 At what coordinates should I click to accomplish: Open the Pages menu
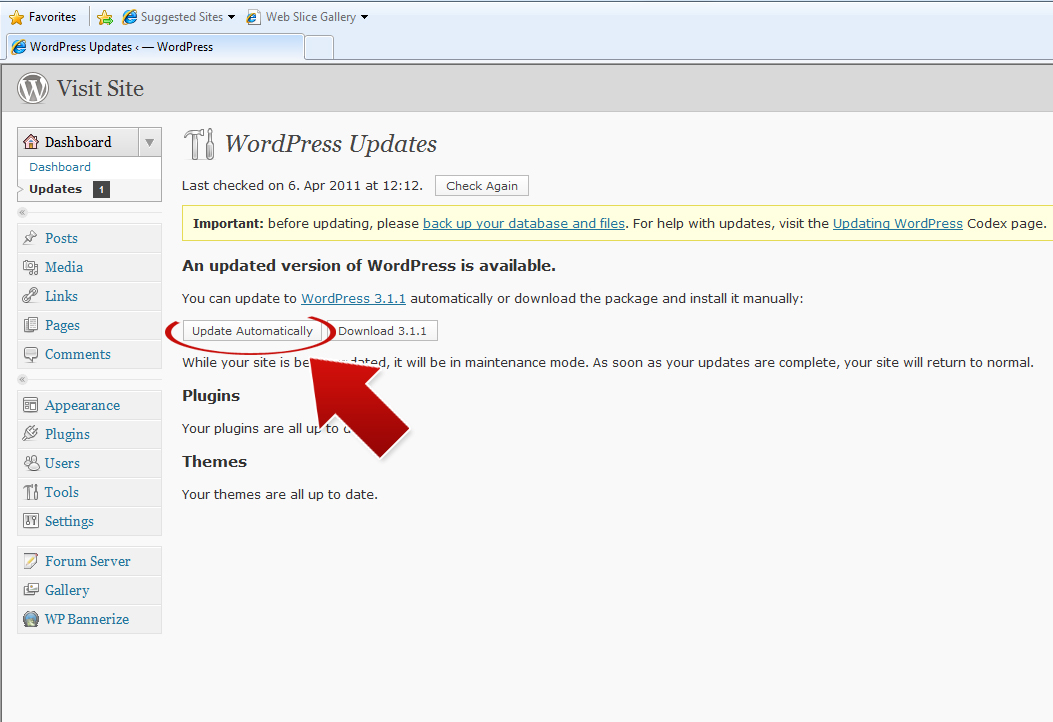62,325
